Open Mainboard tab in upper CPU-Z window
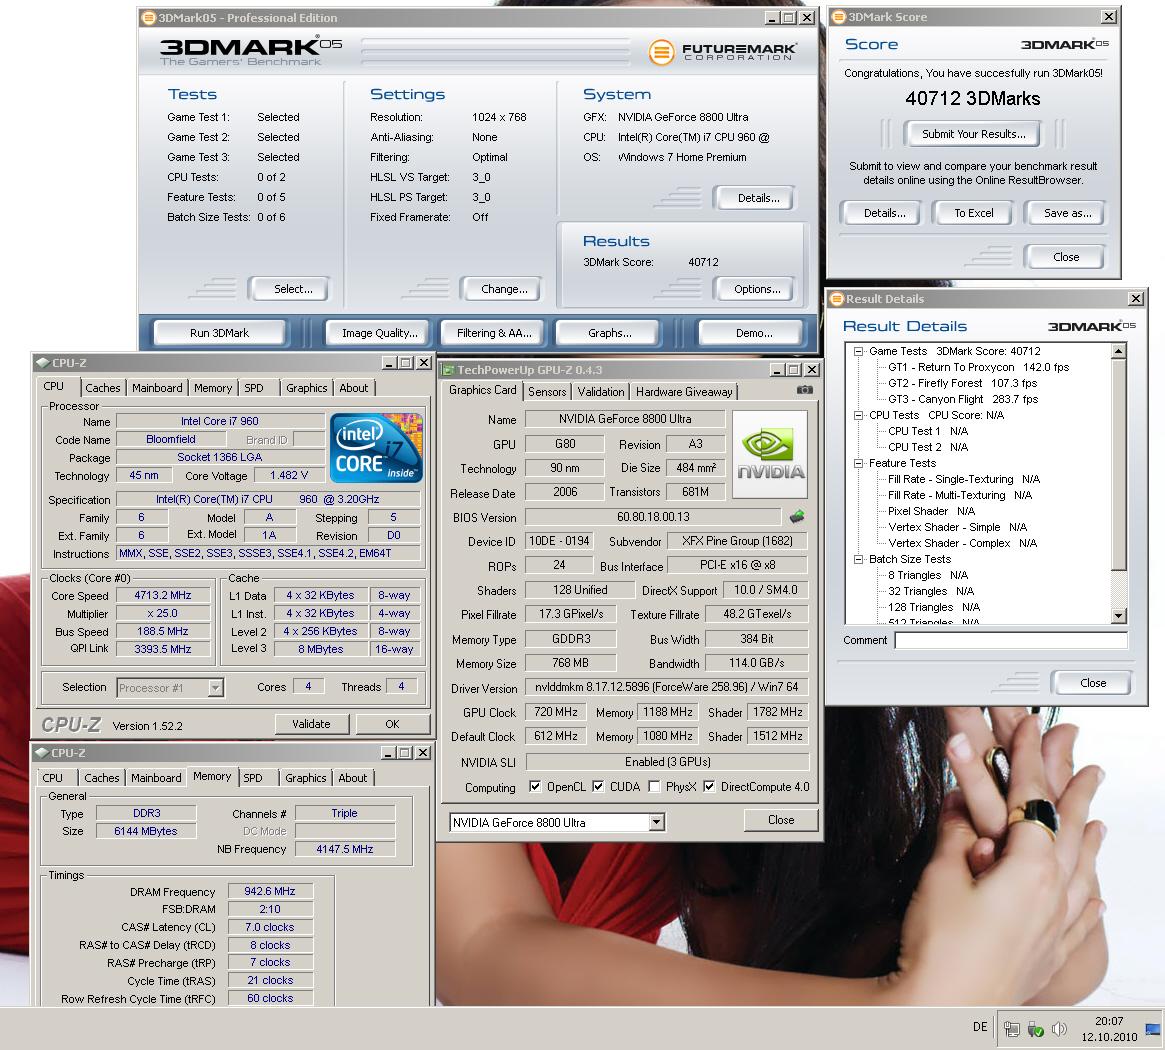The image size is (1165, 1050). [157, 388]
